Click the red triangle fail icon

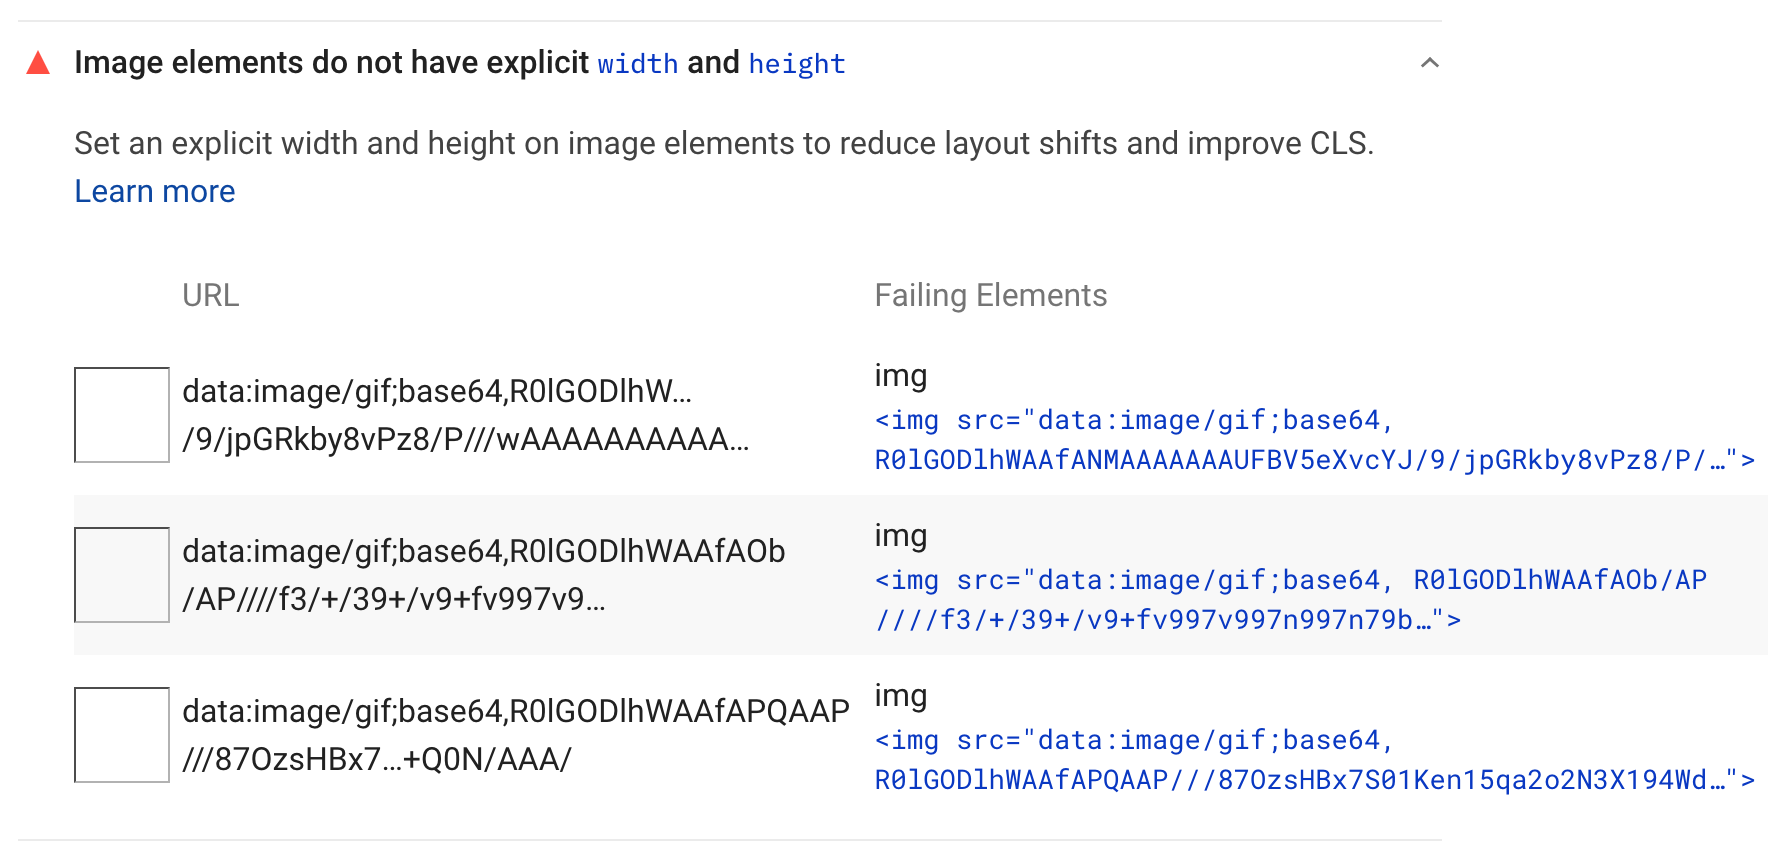pos(38,63)
